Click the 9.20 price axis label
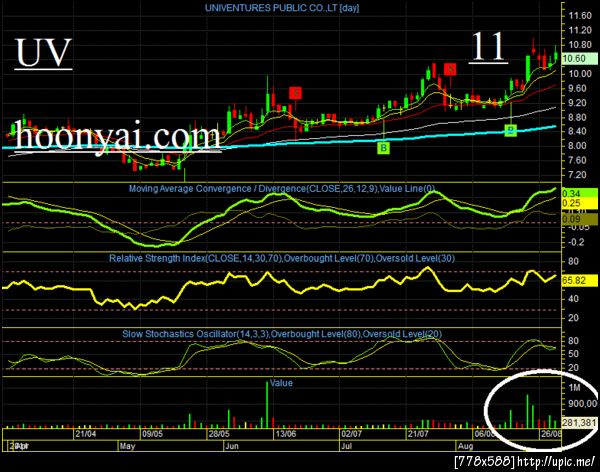 click(x=578, y=103)
